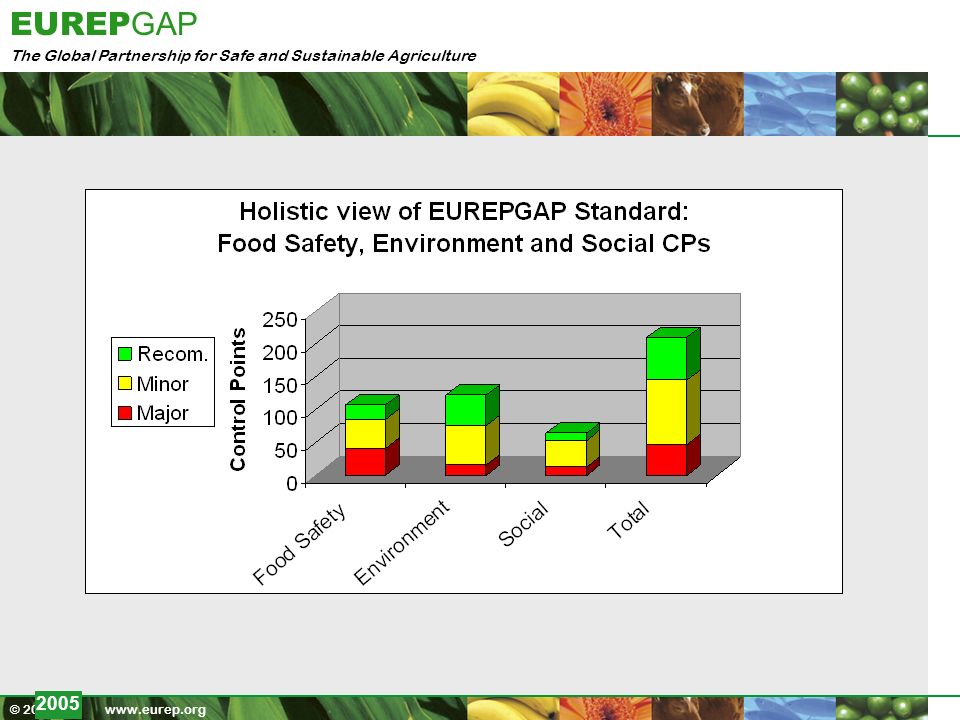Select the red Major segment of Total bar
The width and height of the screenshot is (960, 720).
tap(666, 460)
